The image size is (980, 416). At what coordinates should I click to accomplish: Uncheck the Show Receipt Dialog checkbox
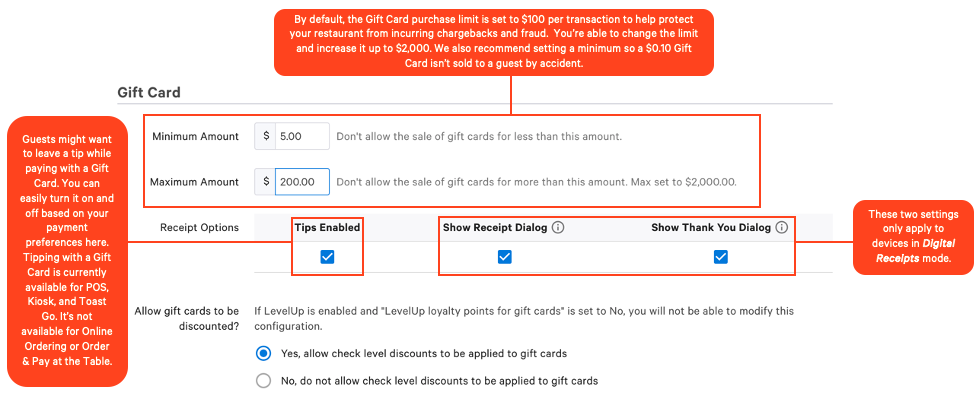(504, 257)
